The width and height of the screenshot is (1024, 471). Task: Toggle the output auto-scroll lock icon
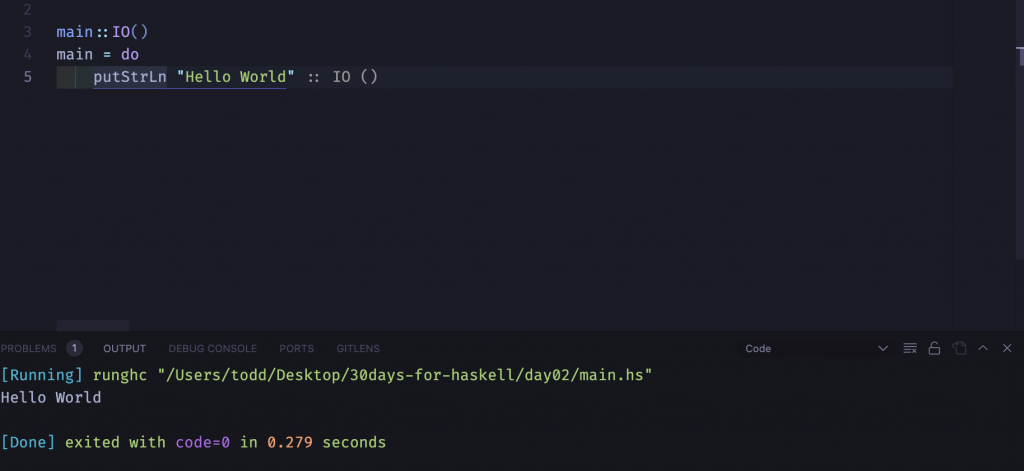(x=934, y=348)
